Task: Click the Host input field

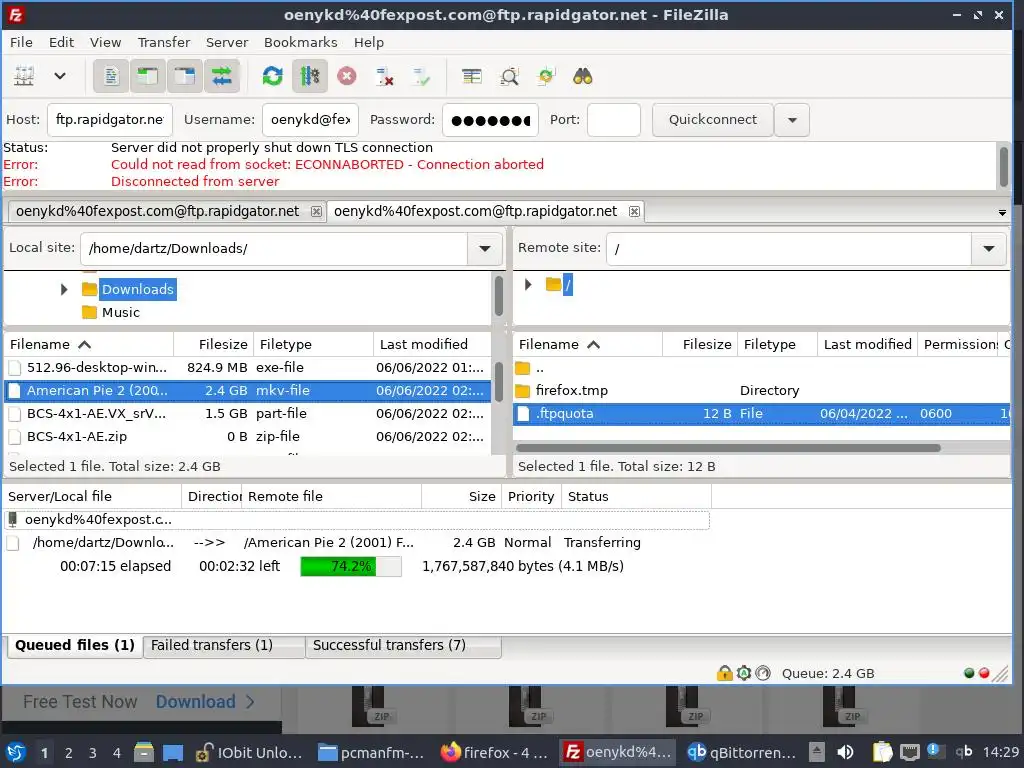Action: coord(110,120)
